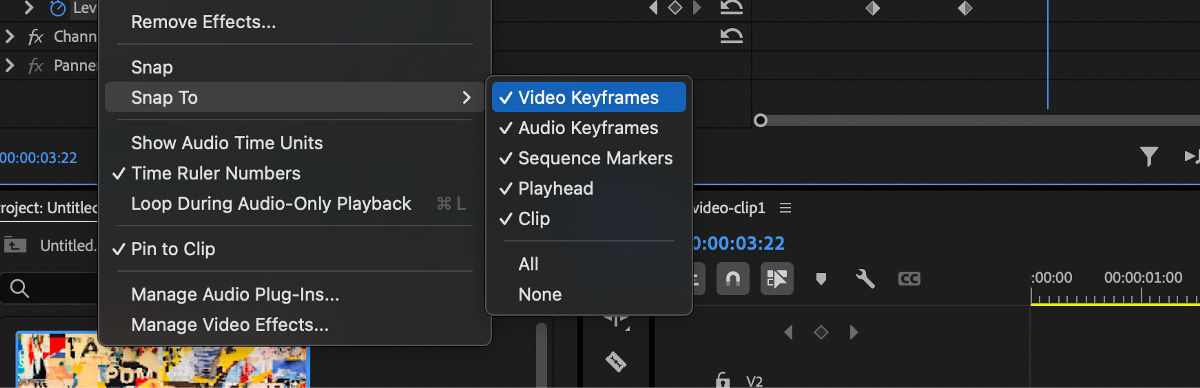Click the V2 track label
Viewport: 1200px width, 388px height.
pos(755,381)
